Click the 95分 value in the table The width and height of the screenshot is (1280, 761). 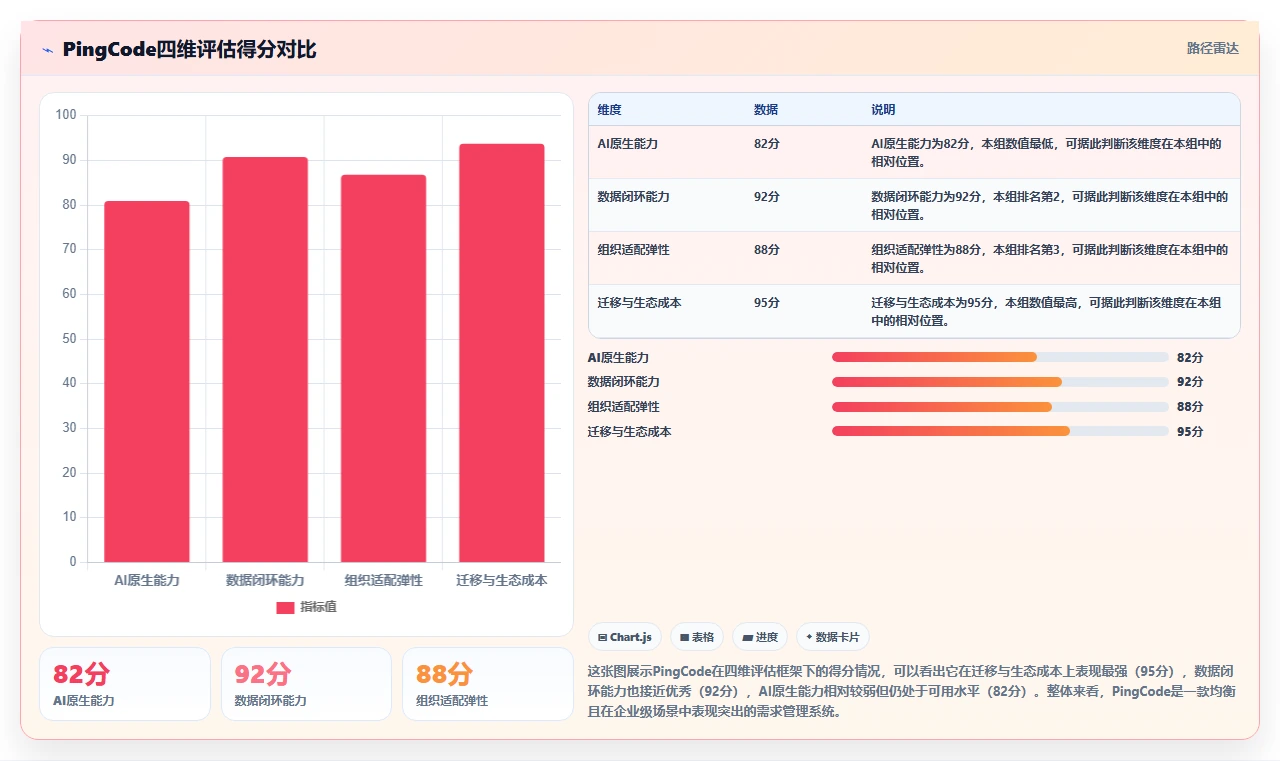pyautogui.click(x=767, y=303)
